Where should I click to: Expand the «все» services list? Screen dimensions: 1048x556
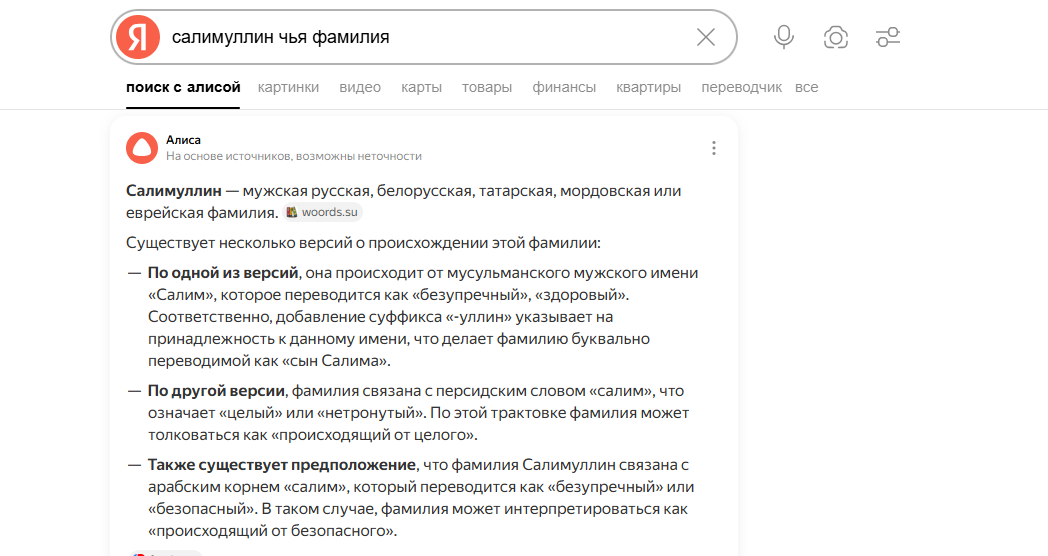pyautogui.click(x=806, y=87)
